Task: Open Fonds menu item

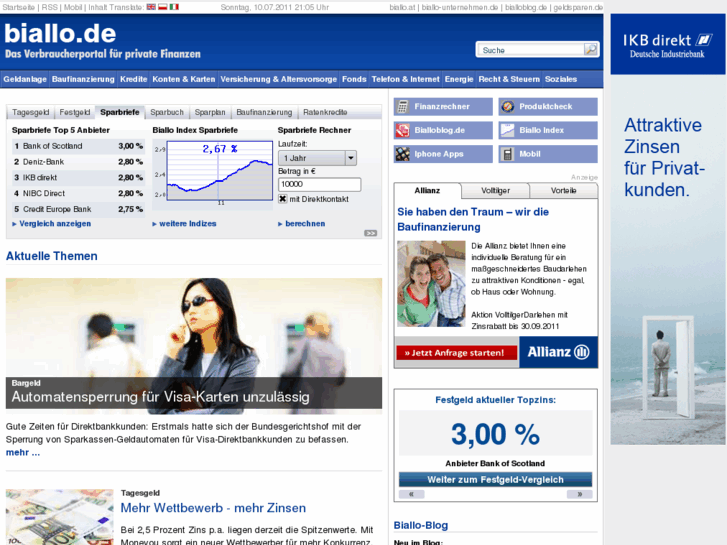Action: click(354, 79)
